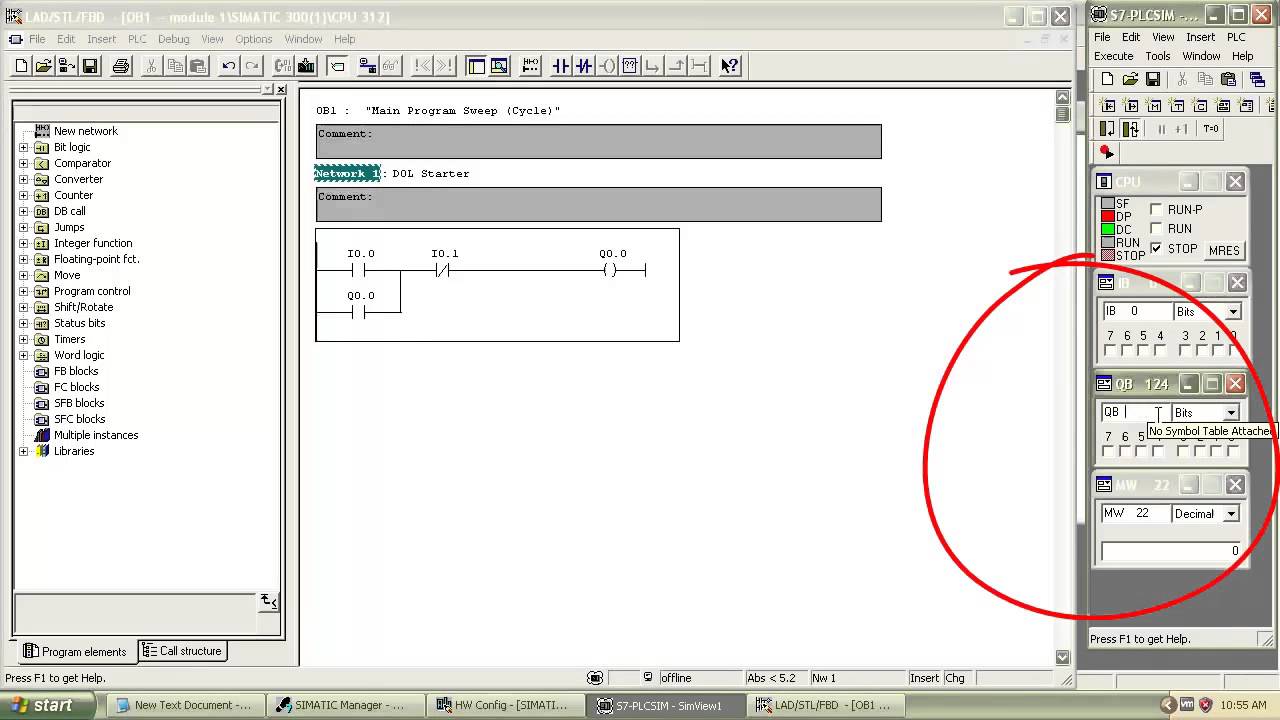Open PLC menu in LAD editor
This screenshot has width=1280, height=720.
[137, 39]
